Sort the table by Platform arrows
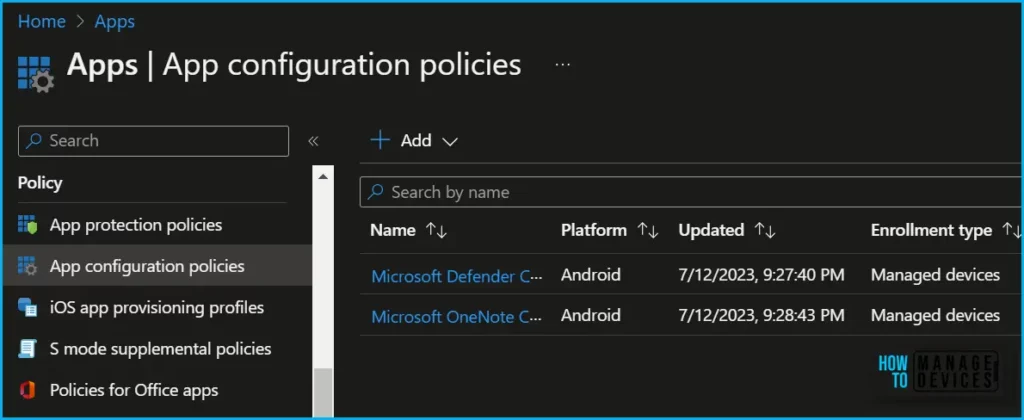 coord(648,230)
